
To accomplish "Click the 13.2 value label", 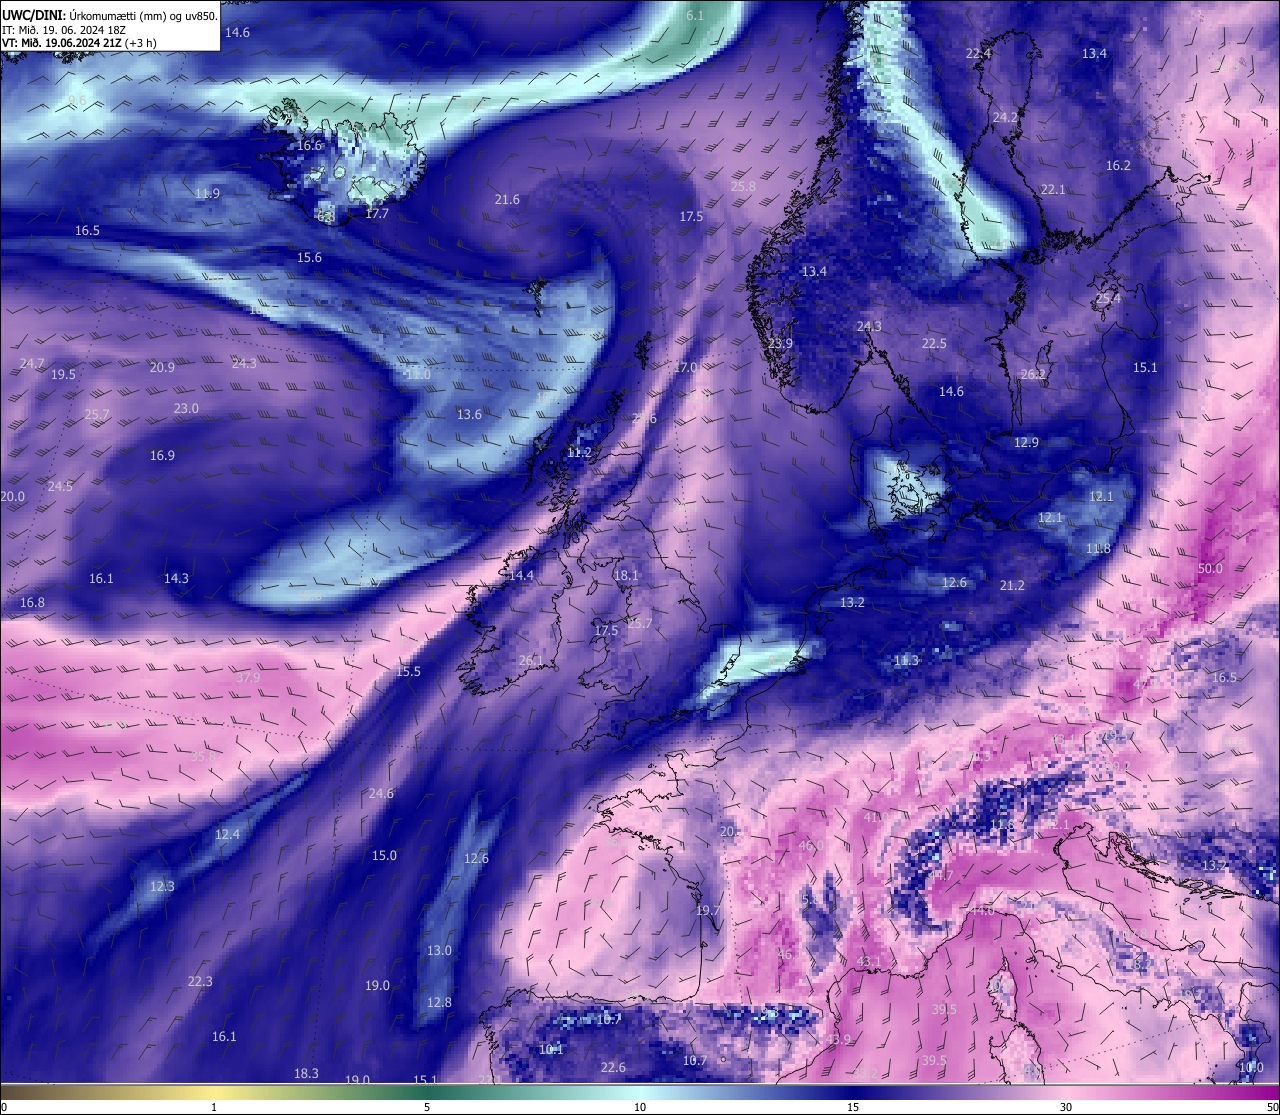I will coord(852,603).
